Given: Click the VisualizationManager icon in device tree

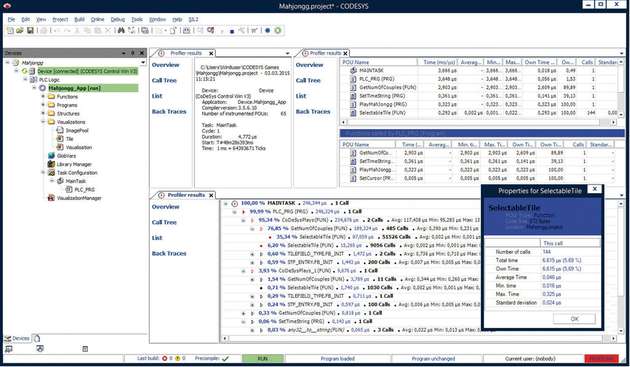Looking at the screenshot, I should point(51,198).
